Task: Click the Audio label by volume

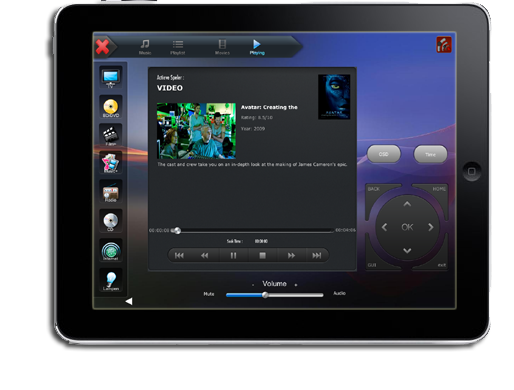Action: tap(339, 293)
